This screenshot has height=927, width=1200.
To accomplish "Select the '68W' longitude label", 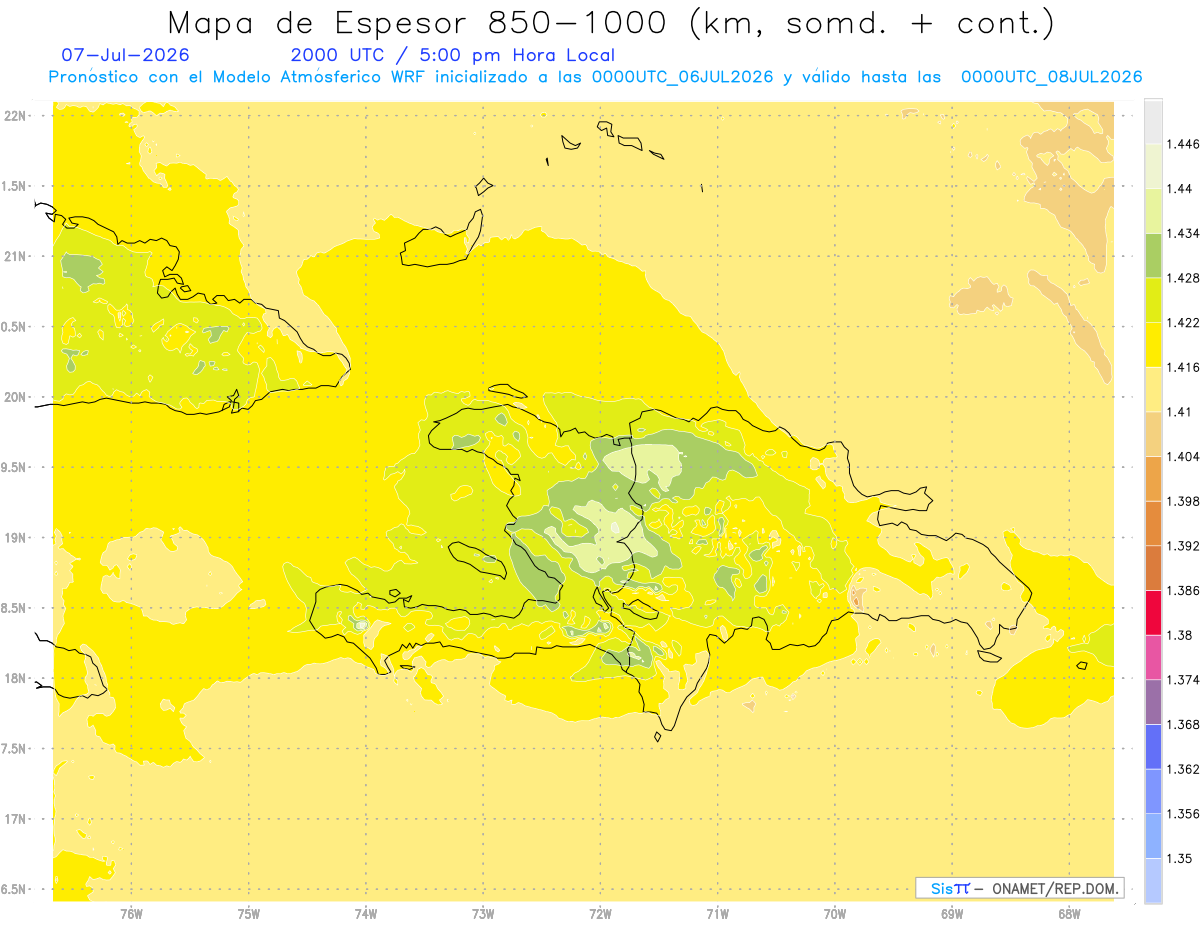I will (1069, 913).
